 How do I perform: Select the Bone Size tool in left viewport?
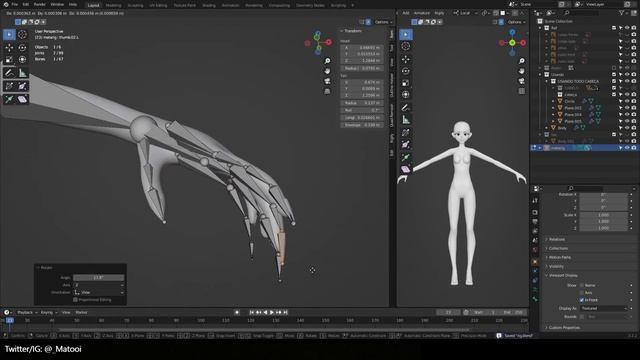[22, 86]
